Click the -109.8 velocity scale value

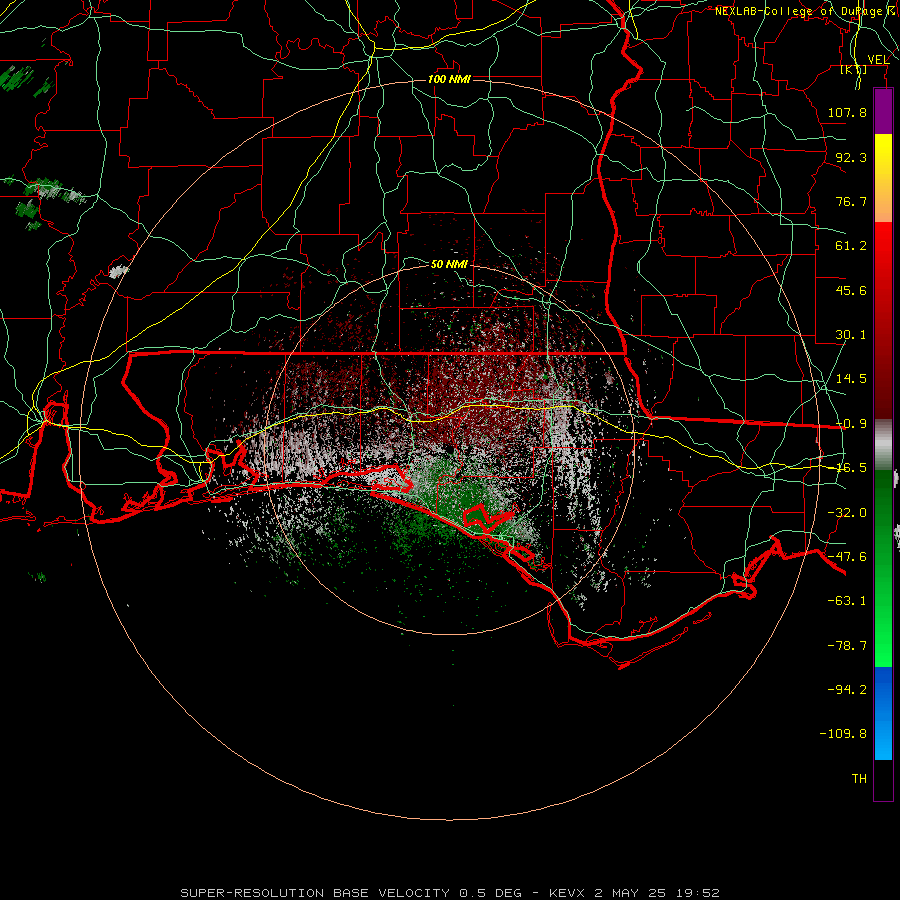pyautogui.click(x=843, y=734)
